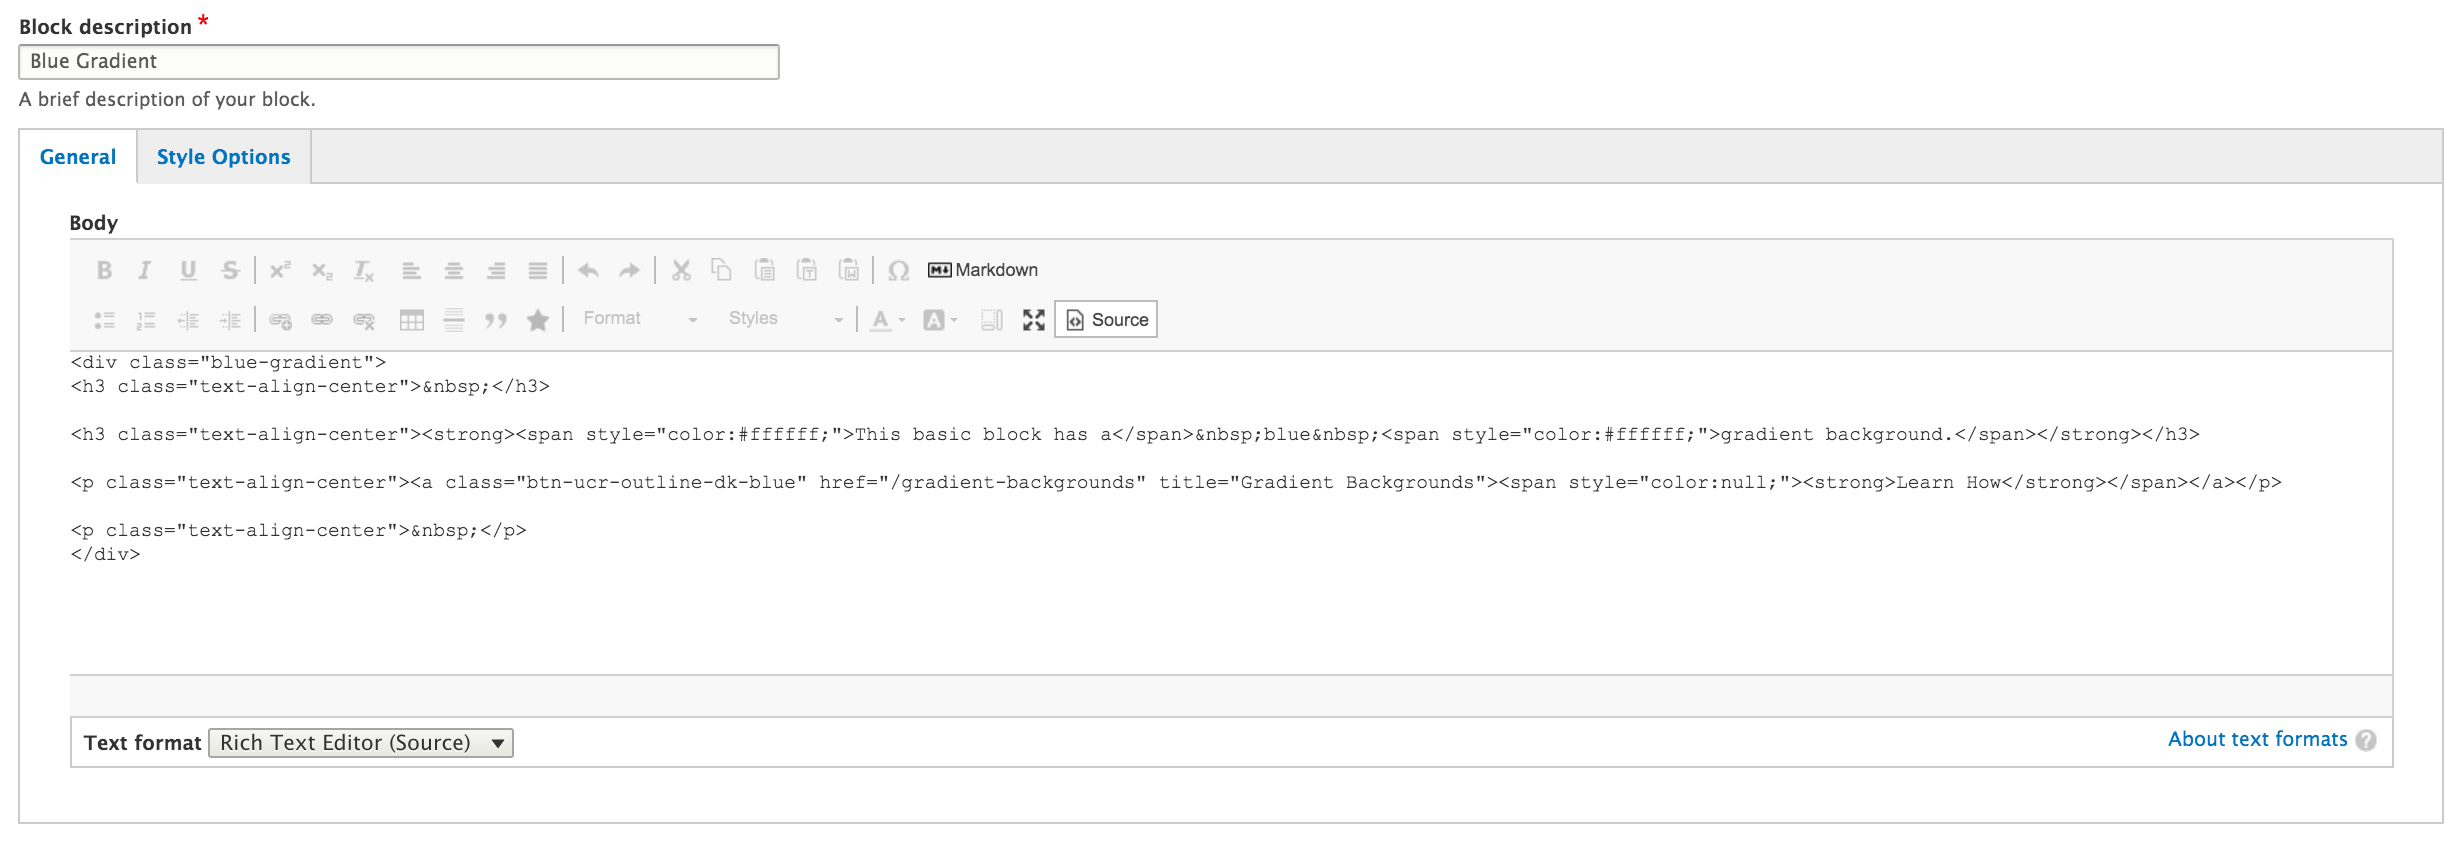Open the About text formats link
Screen dimensions: 2460x842
(2257, 740)
